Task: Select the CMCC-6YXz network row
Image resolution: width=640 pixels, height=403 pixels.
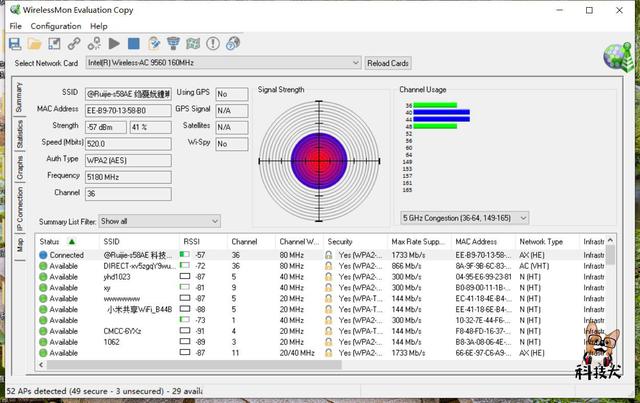Action: [124, 331]
